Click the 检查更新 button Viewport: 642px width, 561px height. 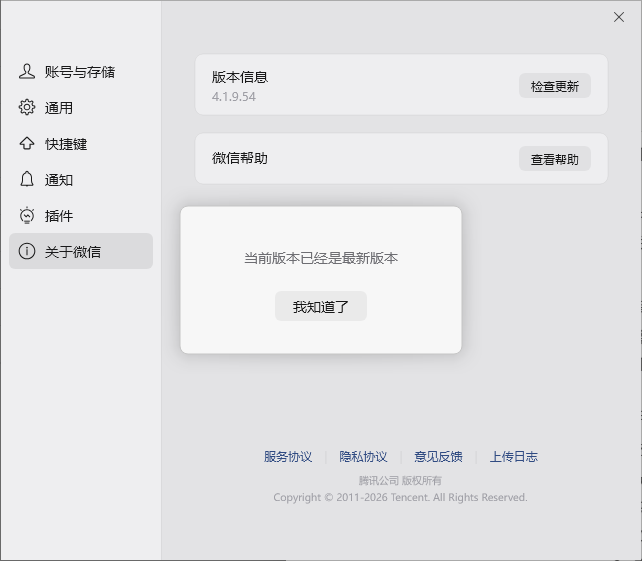tap(555, 86)
